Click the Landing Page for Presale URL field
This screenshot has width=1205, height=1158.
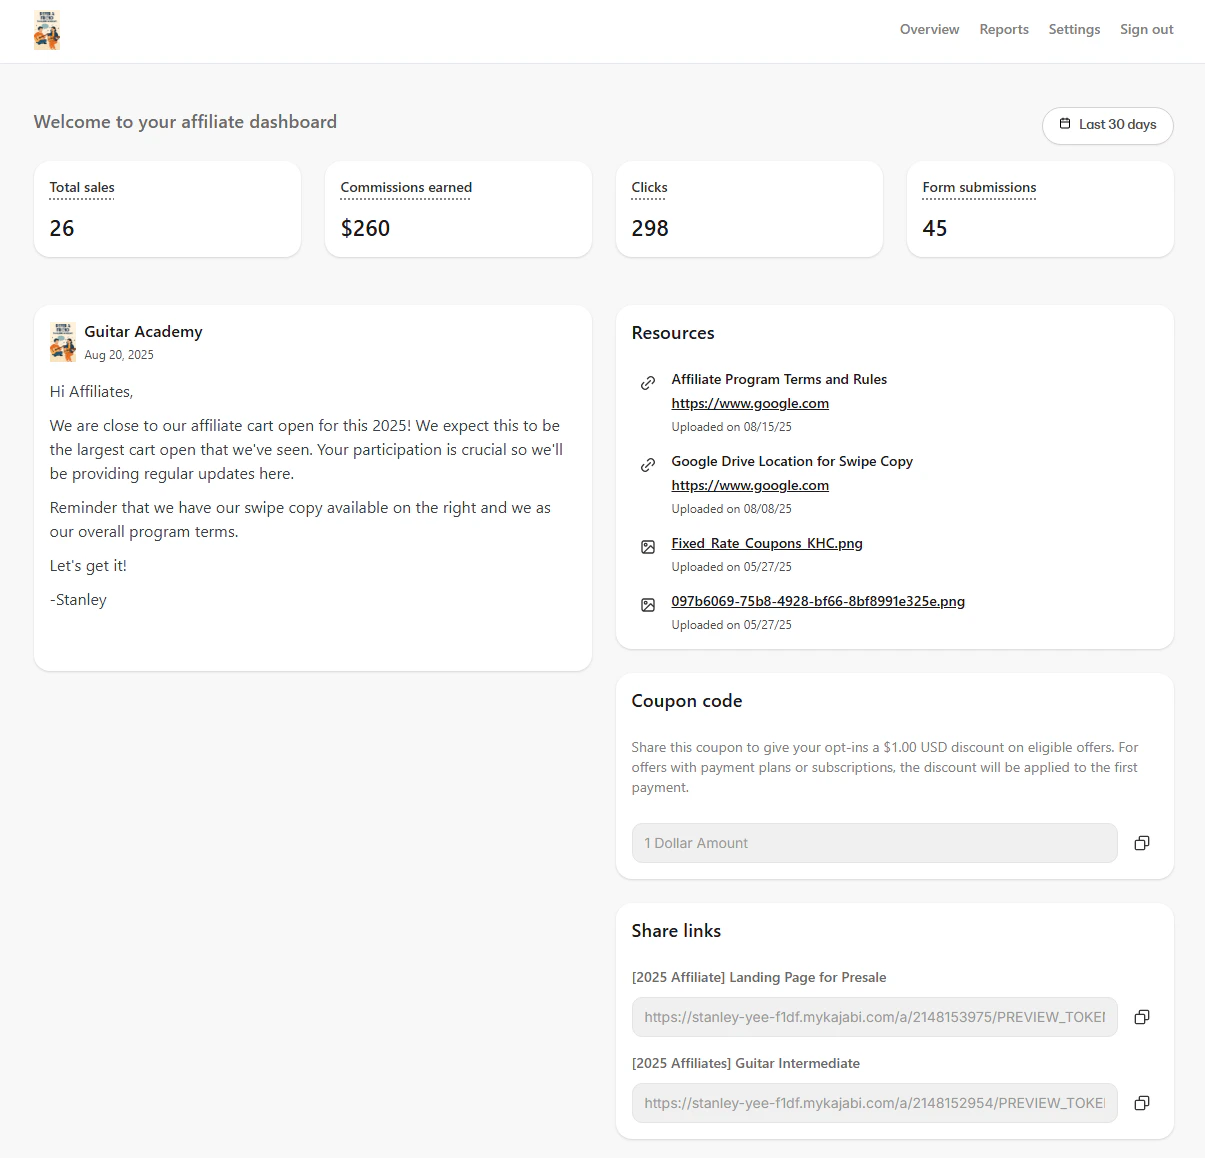coord(874,1017)
